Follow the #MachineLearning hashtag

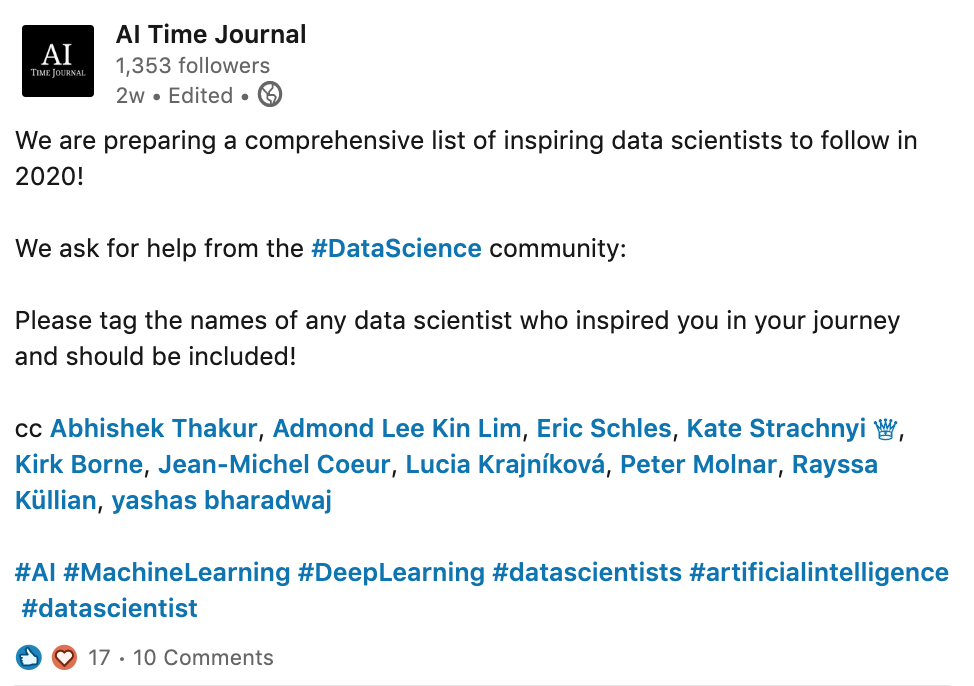(176, 572)
